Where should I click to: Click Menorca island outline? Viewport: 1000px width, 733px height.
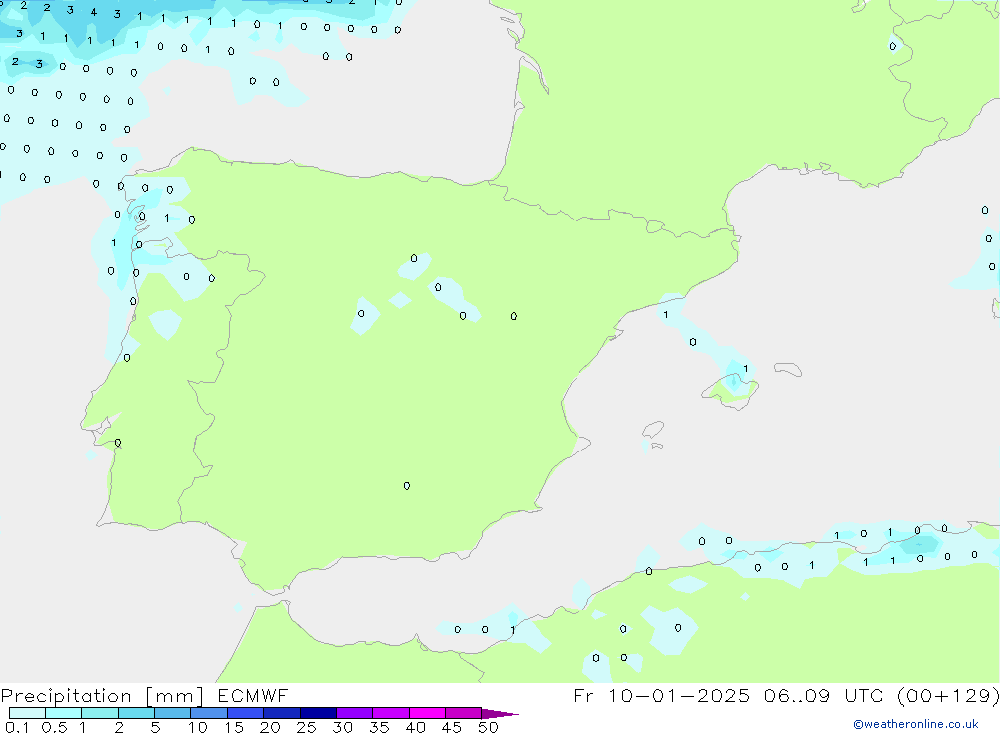(x=787, y=369)
